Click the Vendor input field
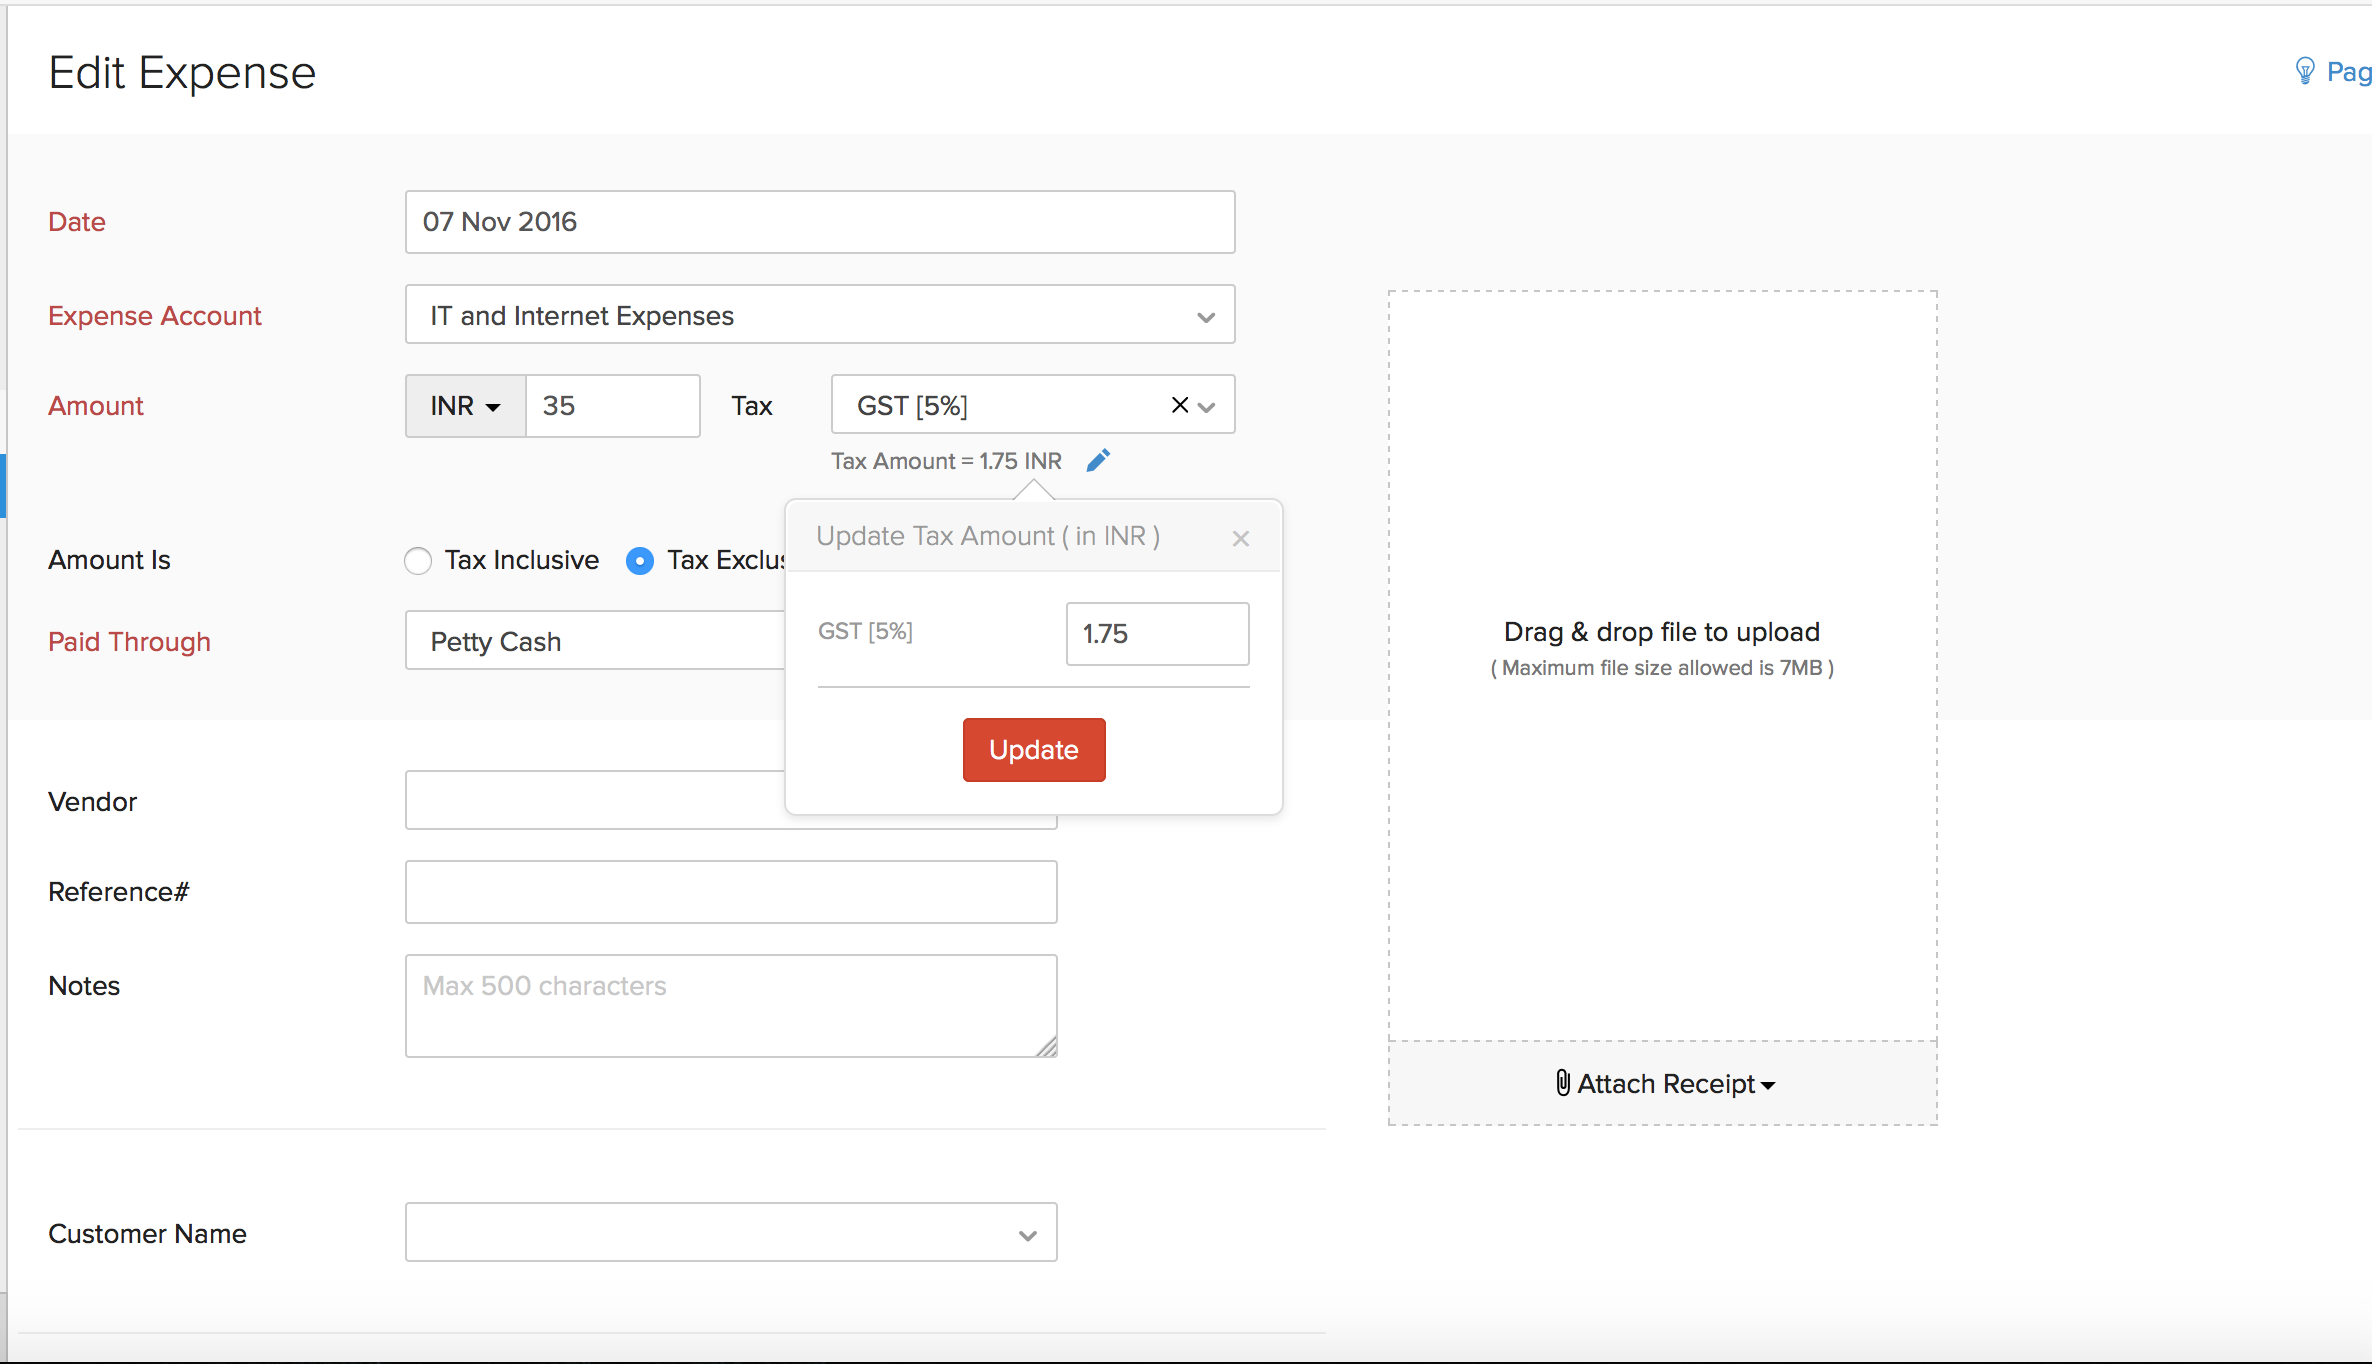Screen dimensions: 2372x1364 595,800
